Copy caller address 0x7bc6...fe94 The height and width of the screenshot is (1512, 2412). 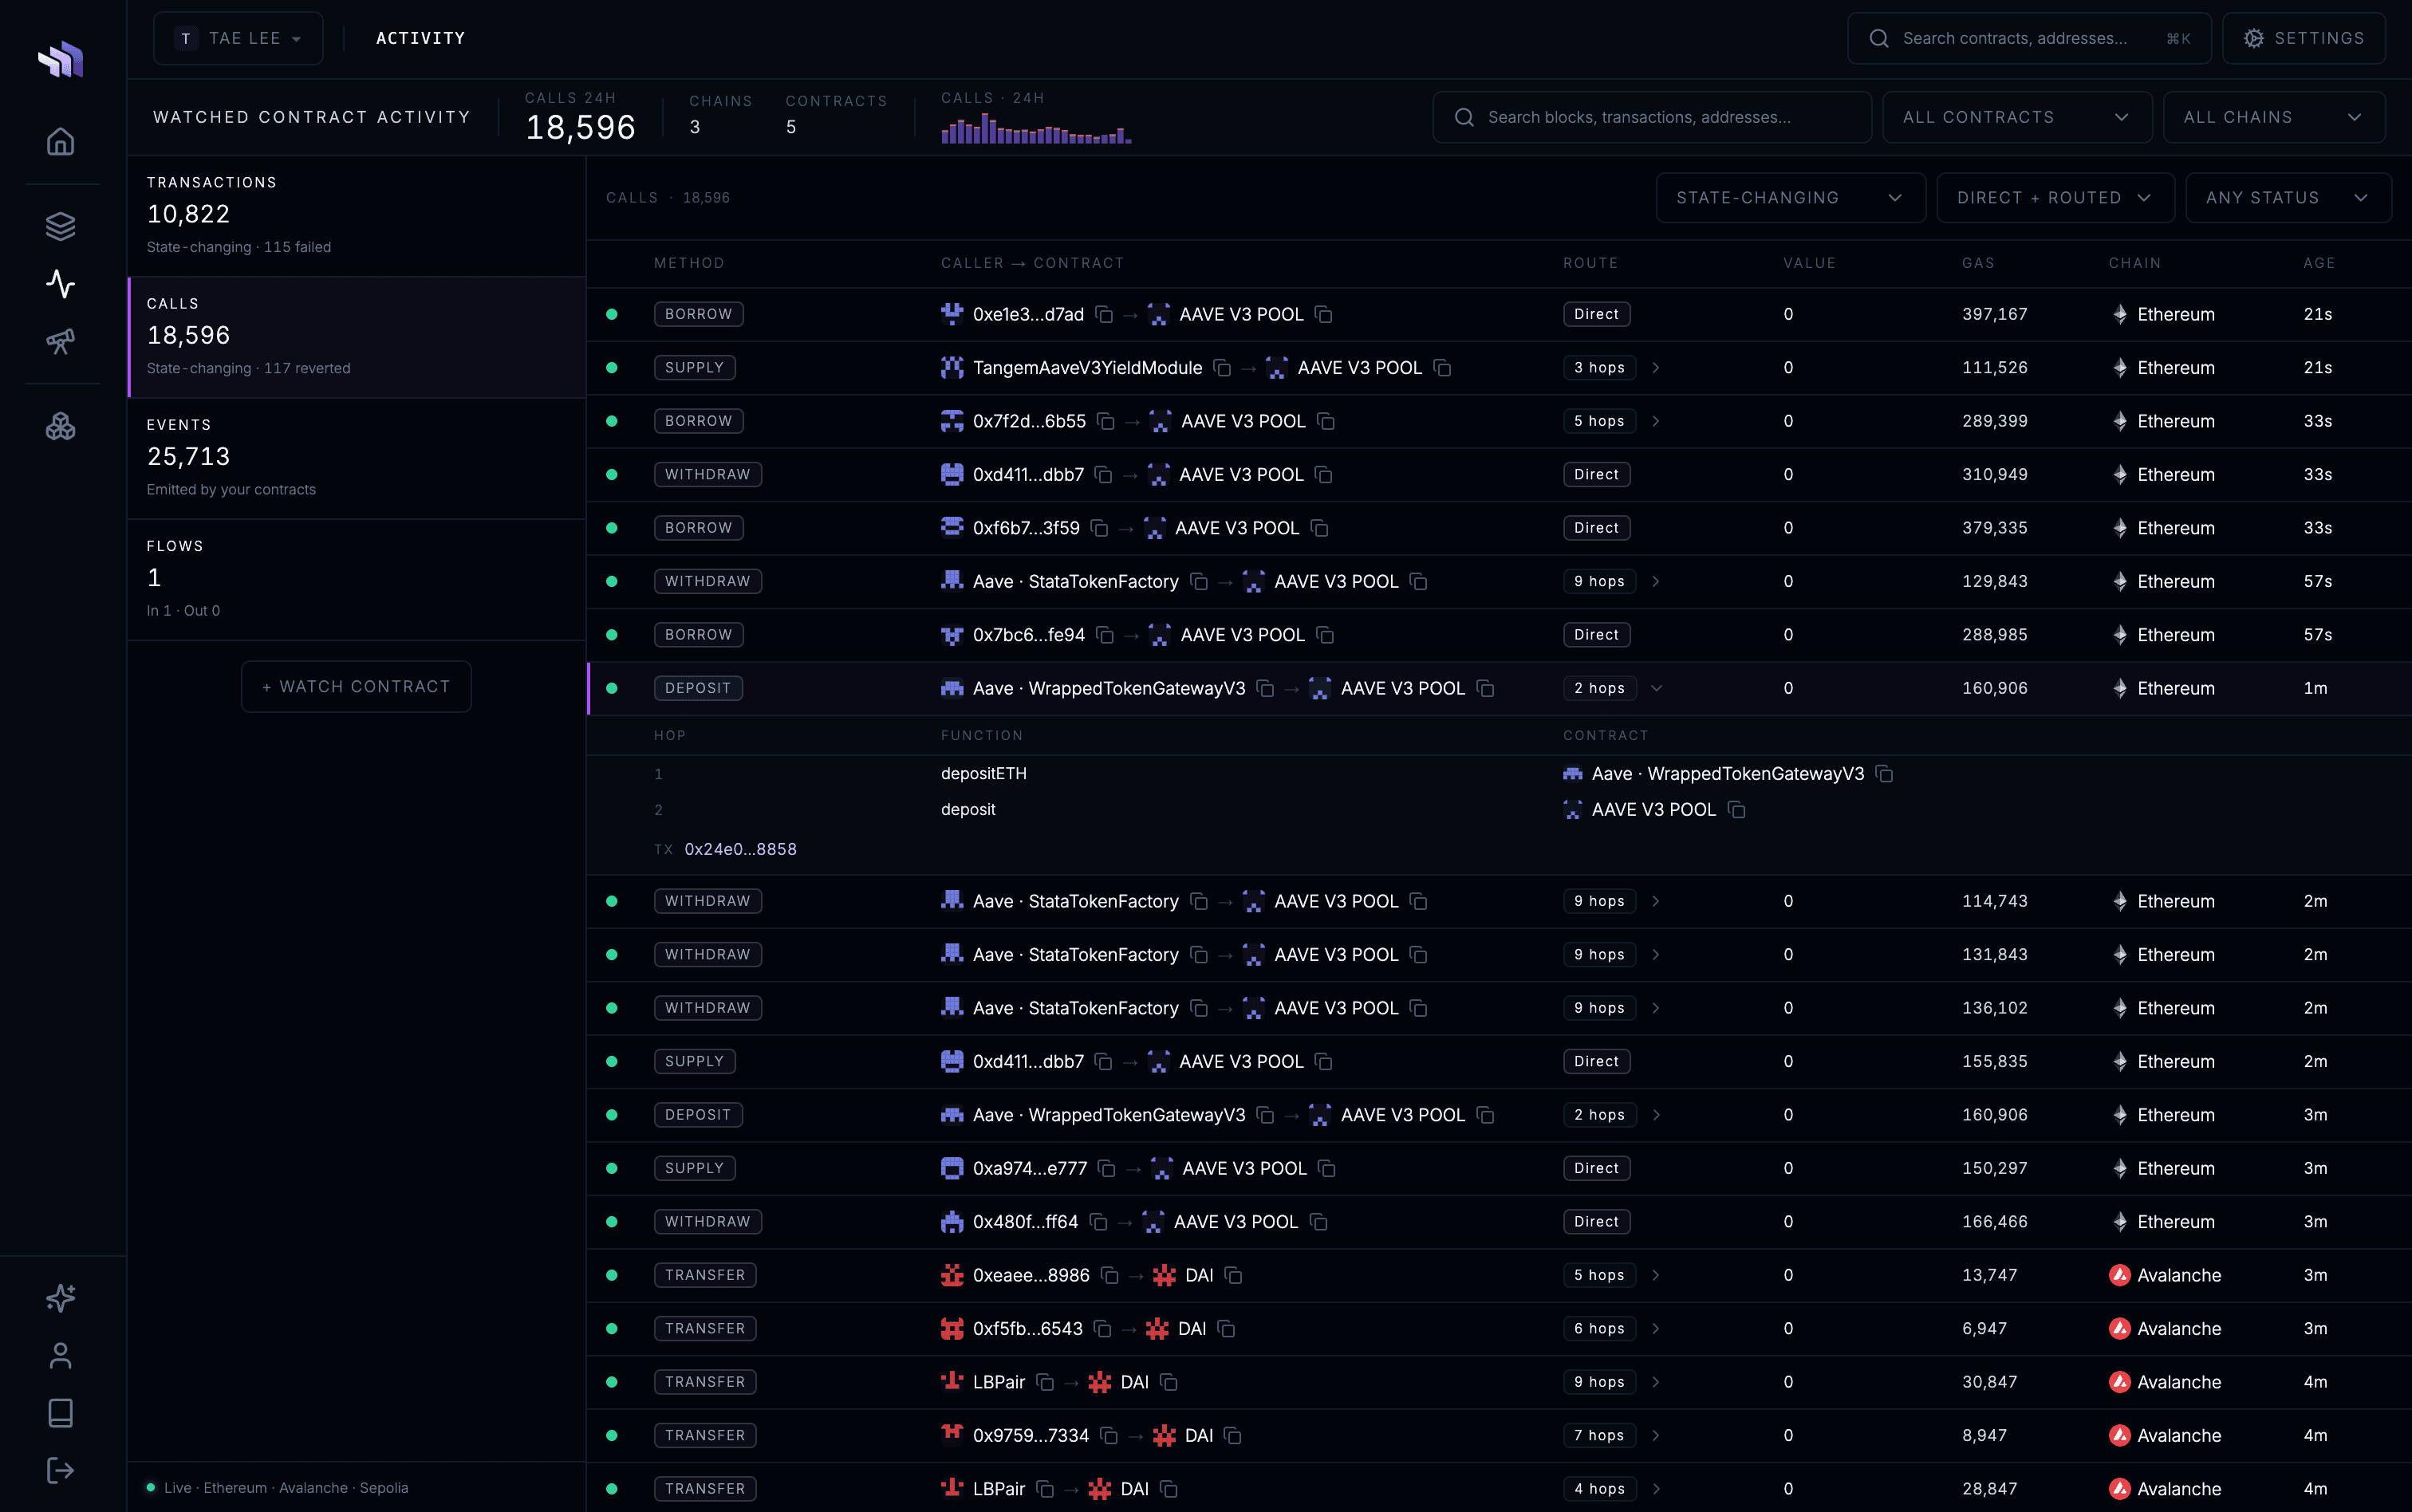1105,635
